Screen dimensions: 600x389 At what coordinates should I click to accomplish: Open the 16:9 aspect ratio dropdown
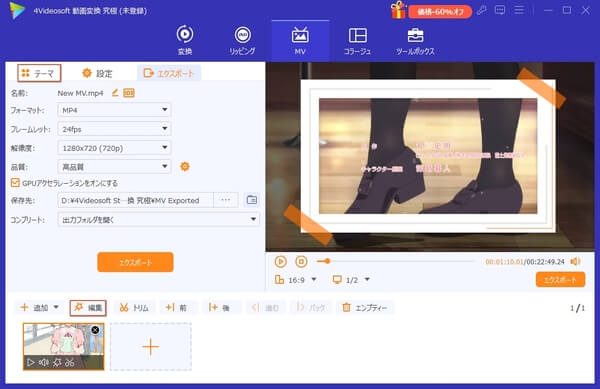(296, 280)
